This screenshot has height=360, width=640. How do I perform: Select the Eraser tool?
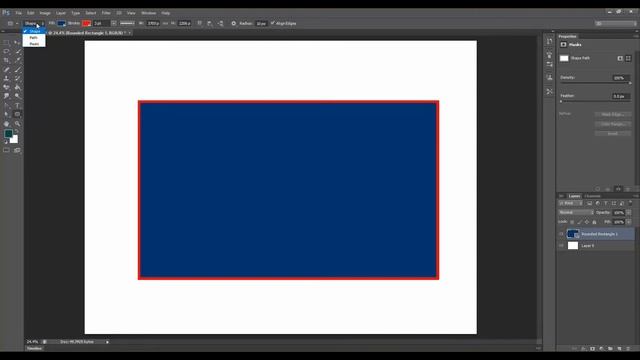(x=6, y=87)
